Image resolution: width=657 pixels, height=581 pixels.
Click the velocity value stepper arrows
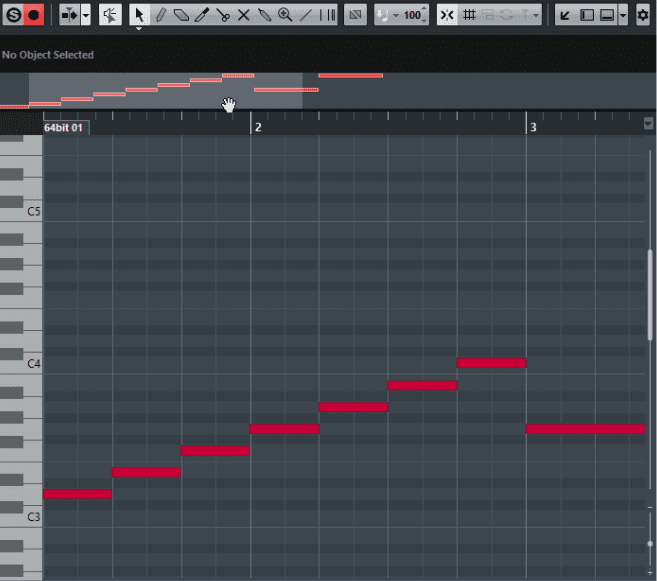click(x=427, y=15)
